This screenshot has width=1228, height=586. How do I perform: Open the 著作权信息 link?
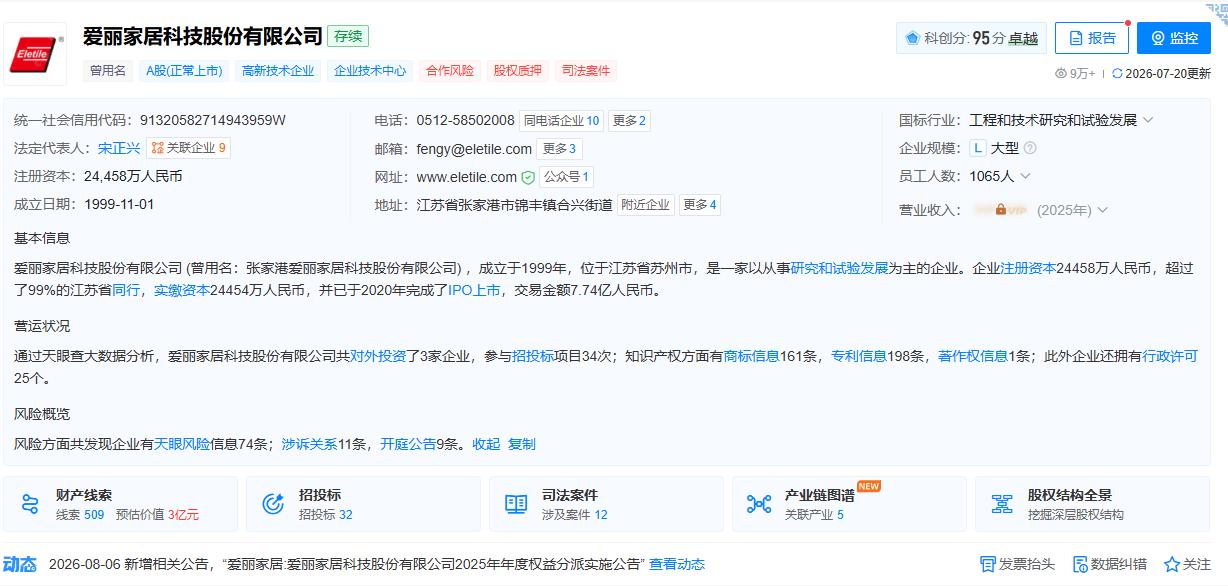pyautogui.click(x=973, y=356)
